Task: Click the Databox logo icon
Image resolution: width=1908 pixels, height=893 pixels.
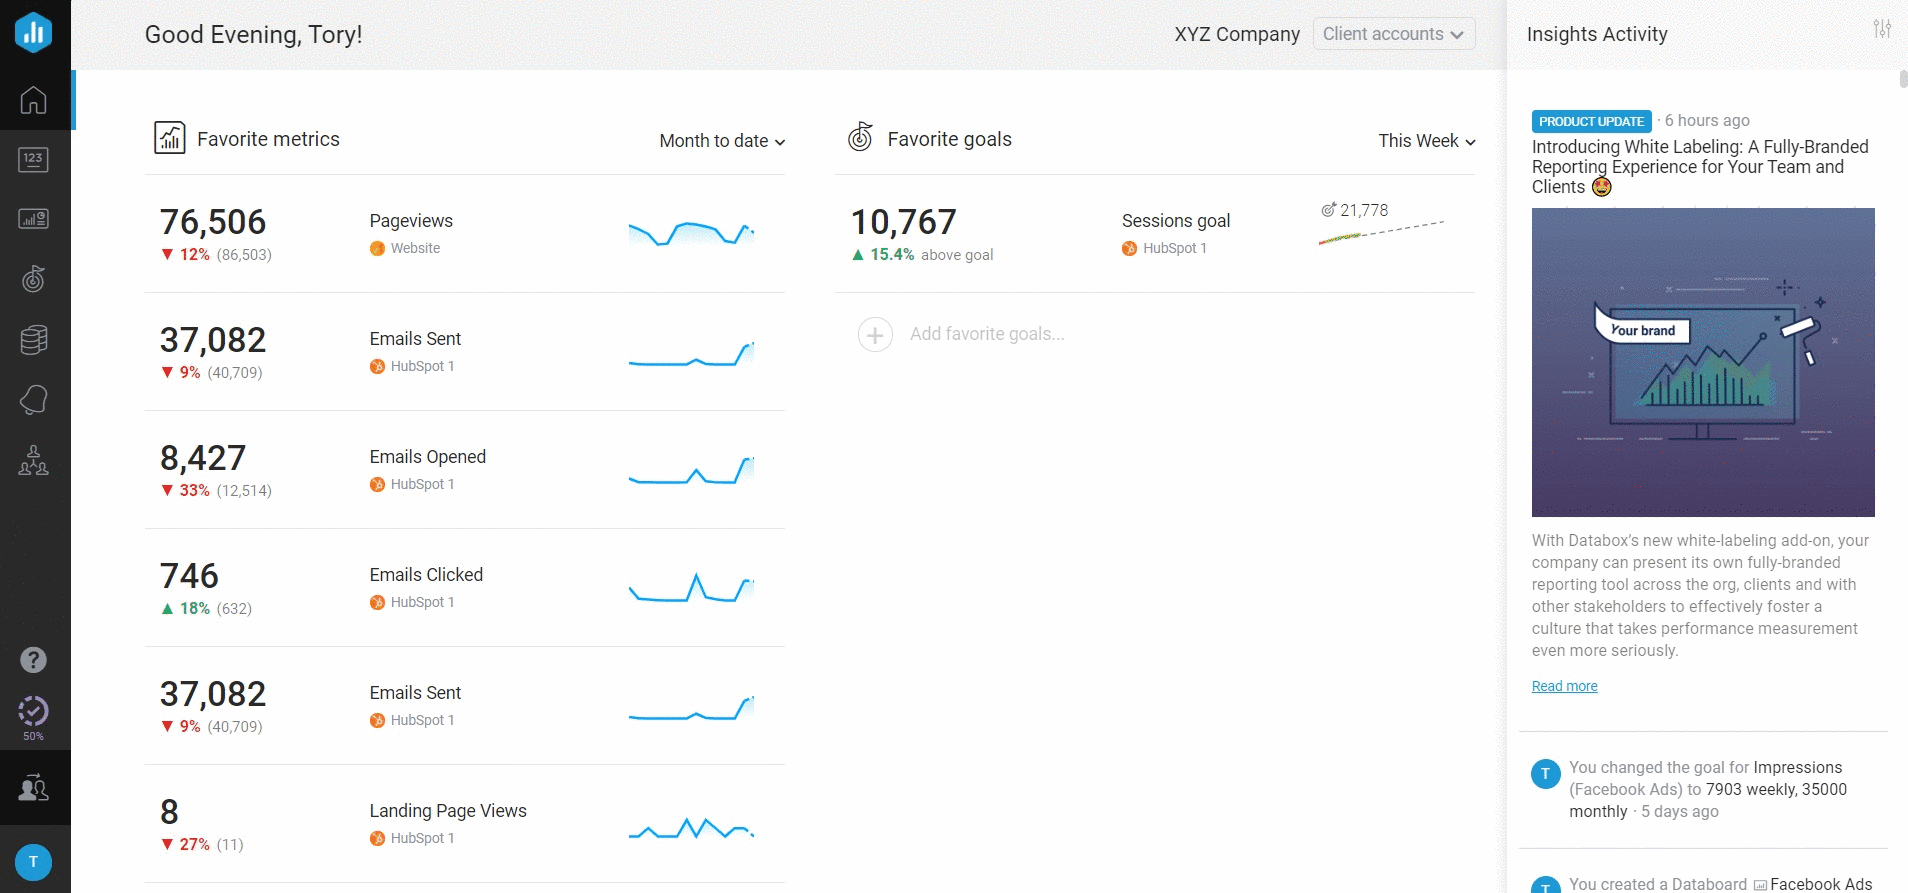Action: 33,32
